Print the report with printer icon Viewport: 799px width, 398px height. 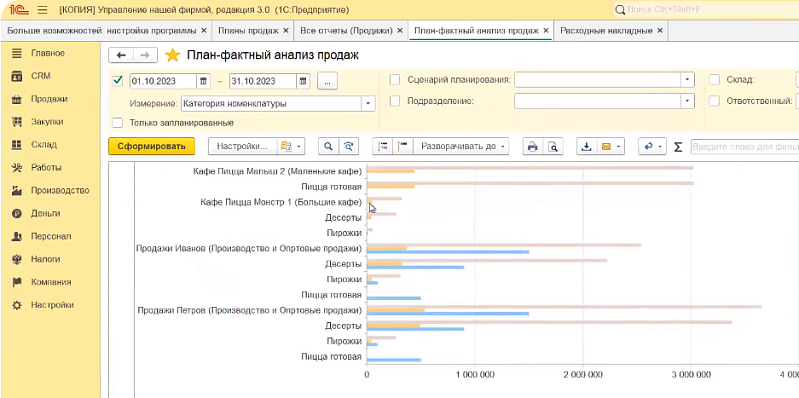tap(532, 146)
